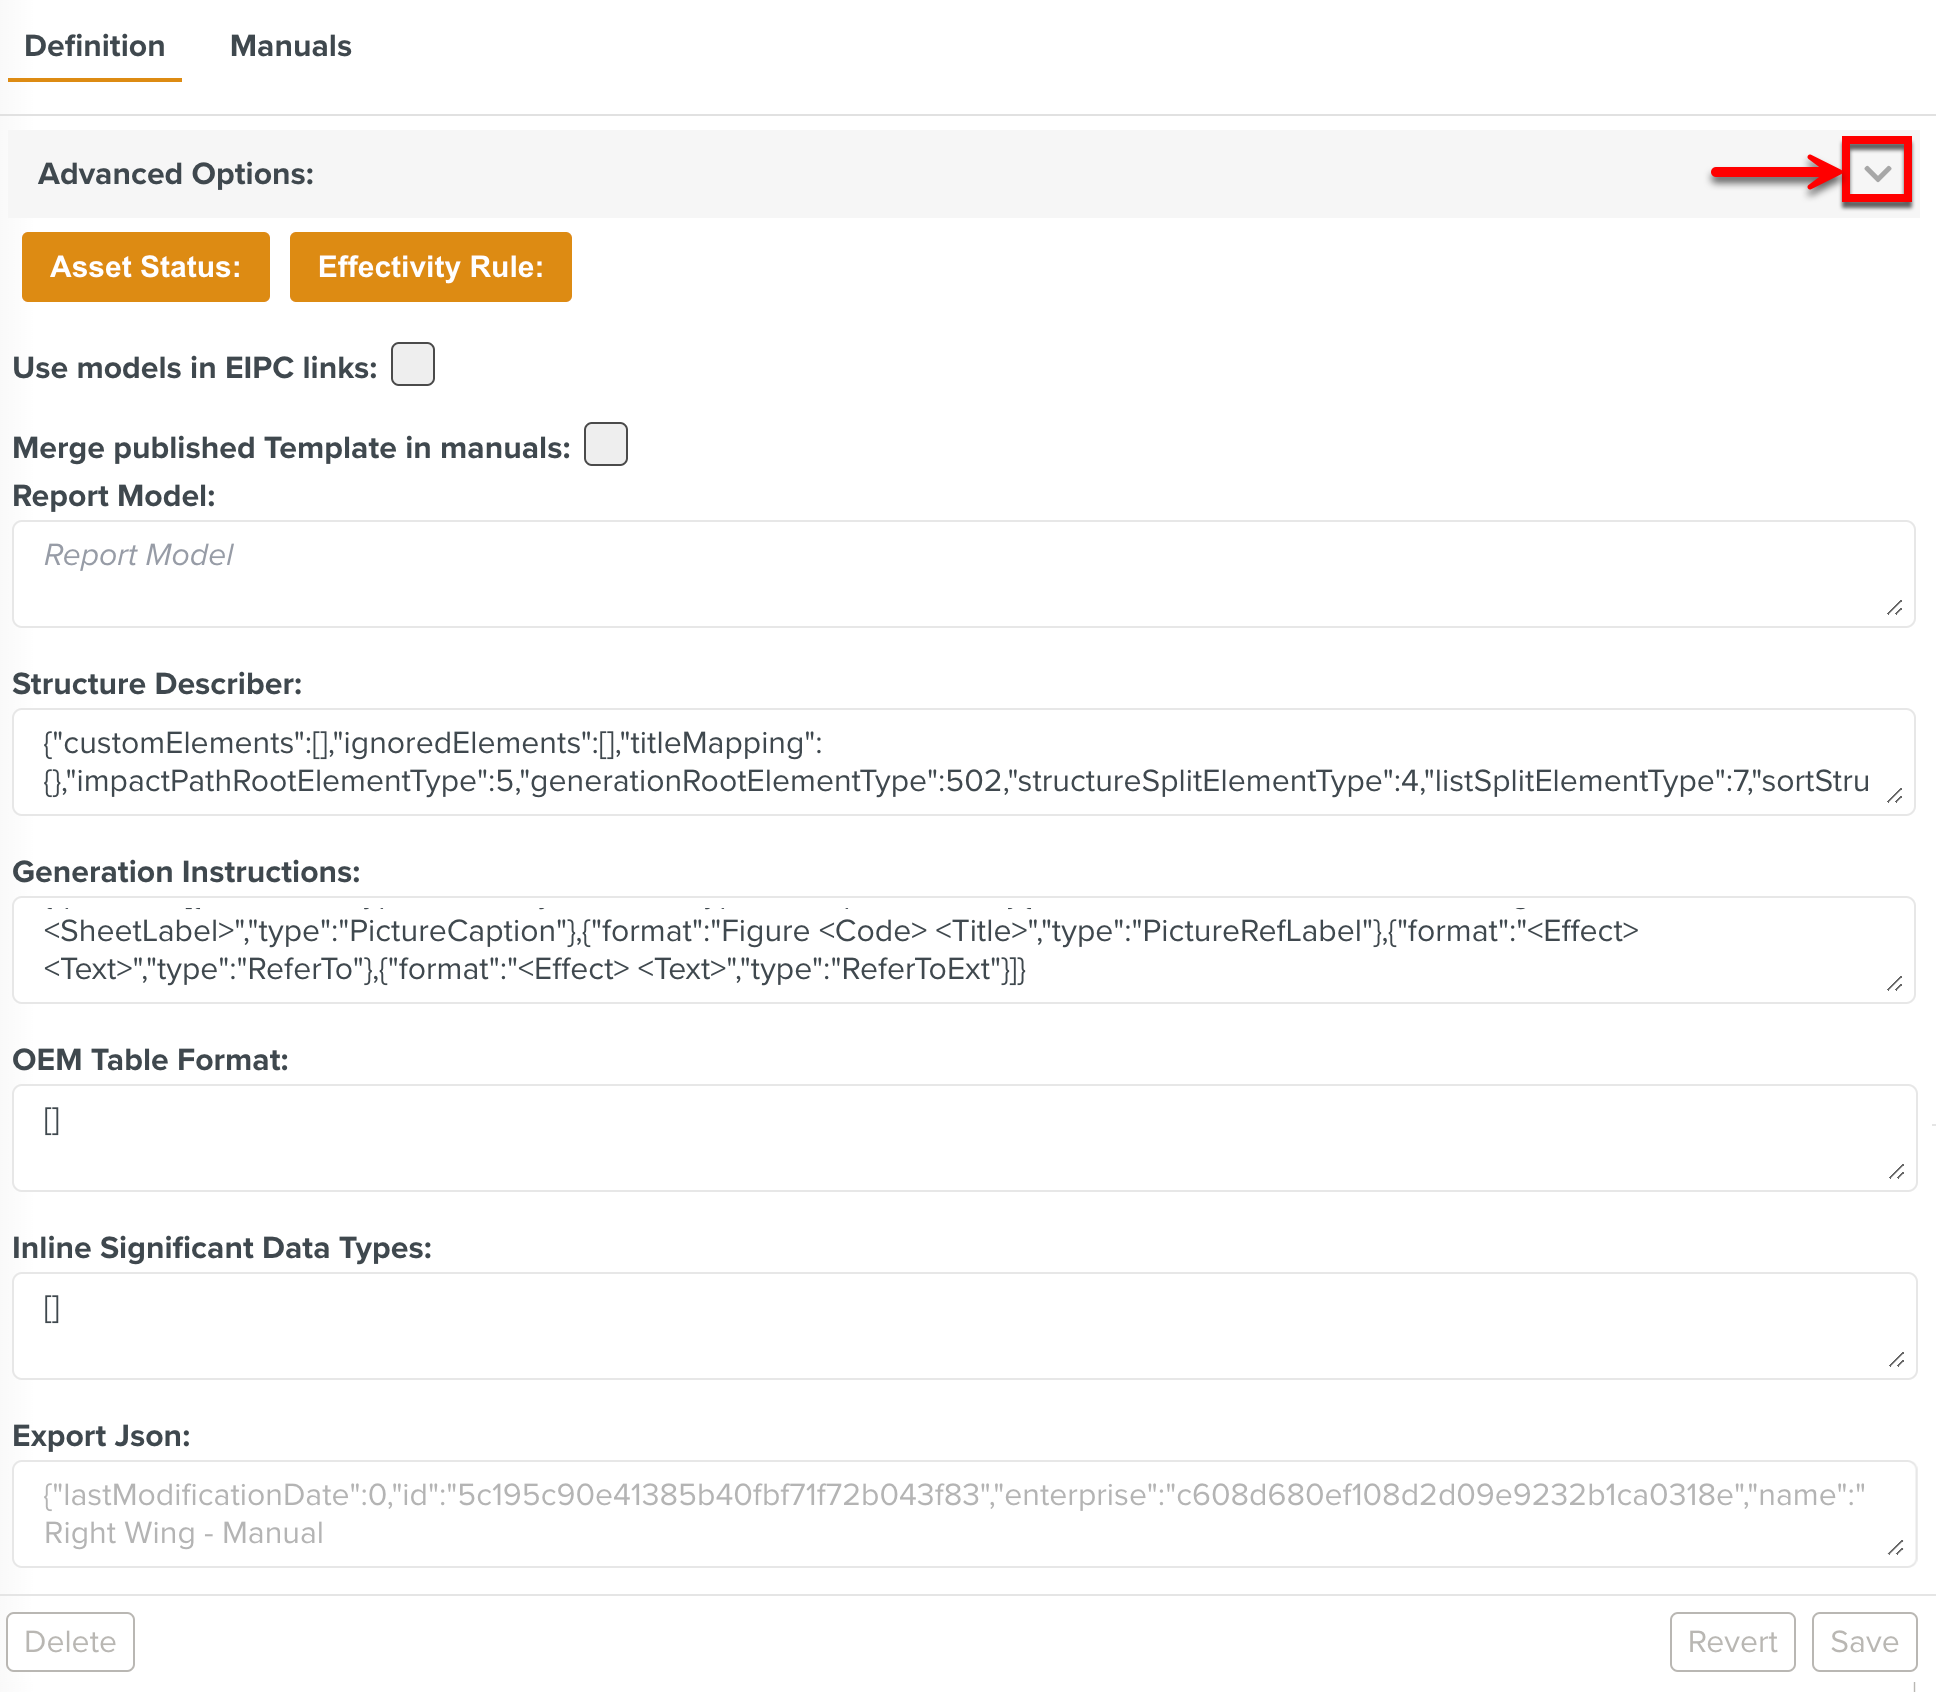This screenshot has height=1692, width=1936.
Task: Toggle Merge published Template in manuals checkbox
Action: pyautogui.click(x=606, y=444)
